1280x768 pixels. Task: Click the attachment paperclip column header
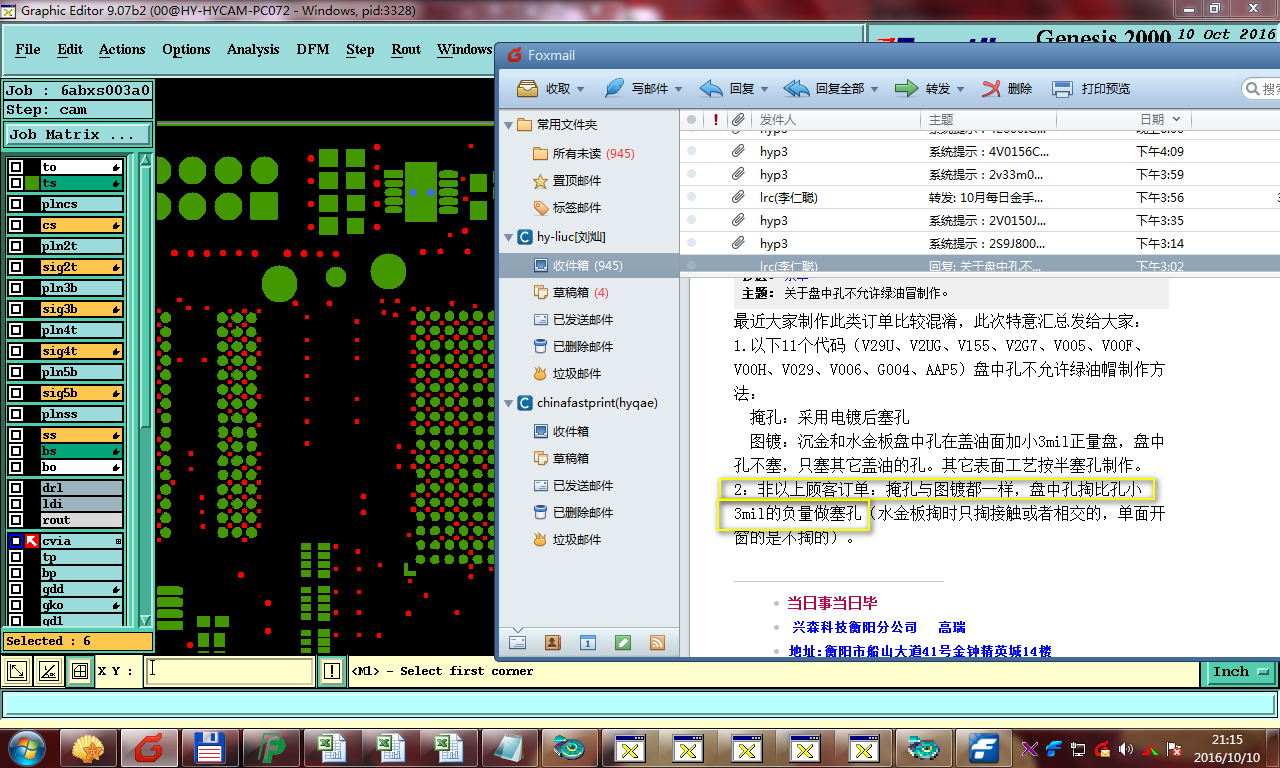coord(738,120)
